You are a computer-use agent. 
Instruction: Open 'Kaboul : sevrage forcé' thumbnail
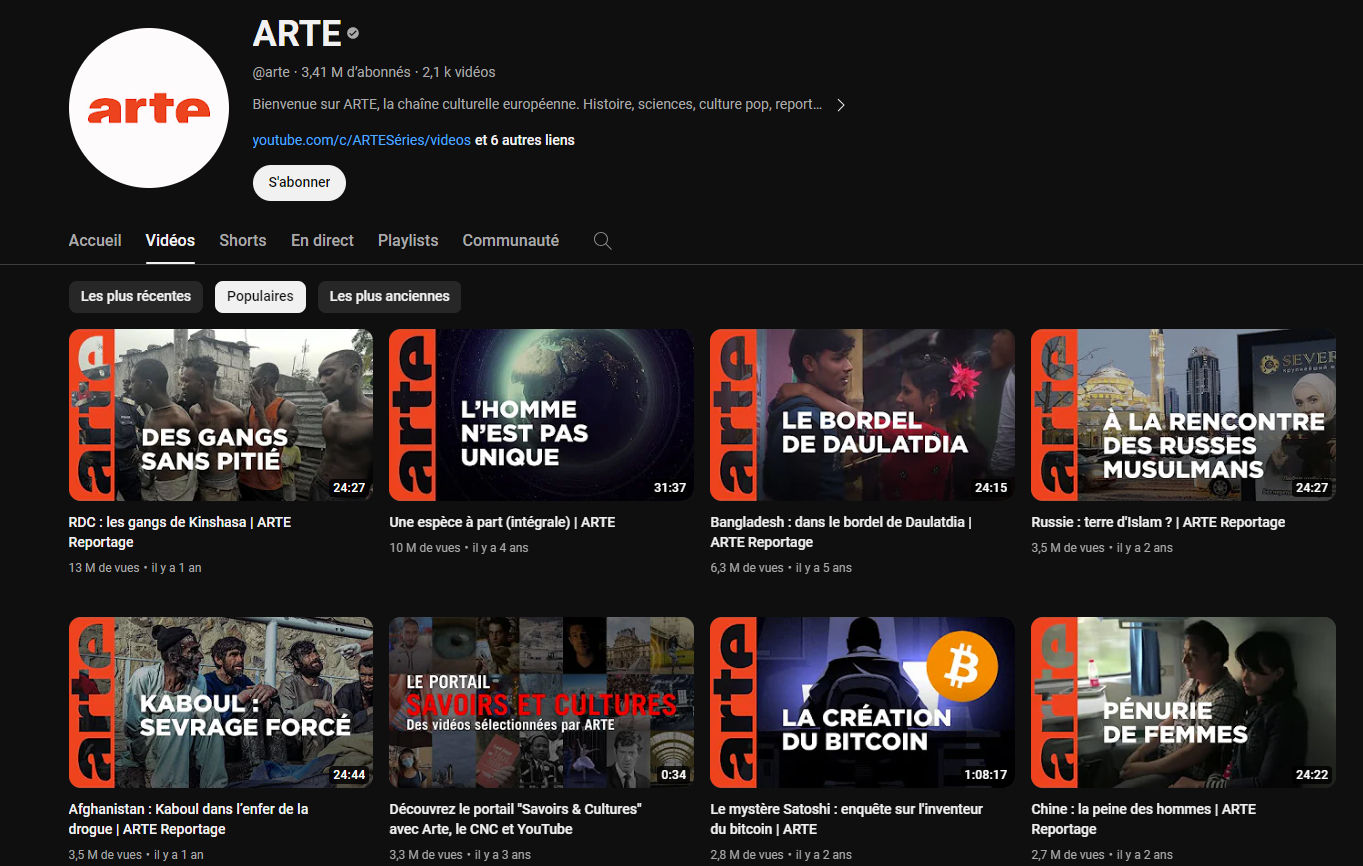coord(221,702)
